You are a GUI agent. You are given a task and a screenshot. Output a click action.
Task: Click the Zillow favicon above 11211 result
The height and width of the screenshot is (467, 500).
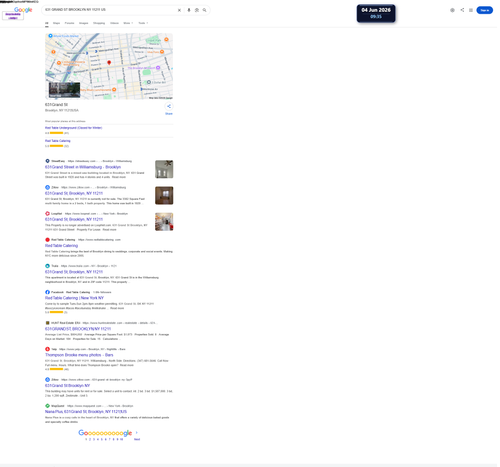[47, 187]
